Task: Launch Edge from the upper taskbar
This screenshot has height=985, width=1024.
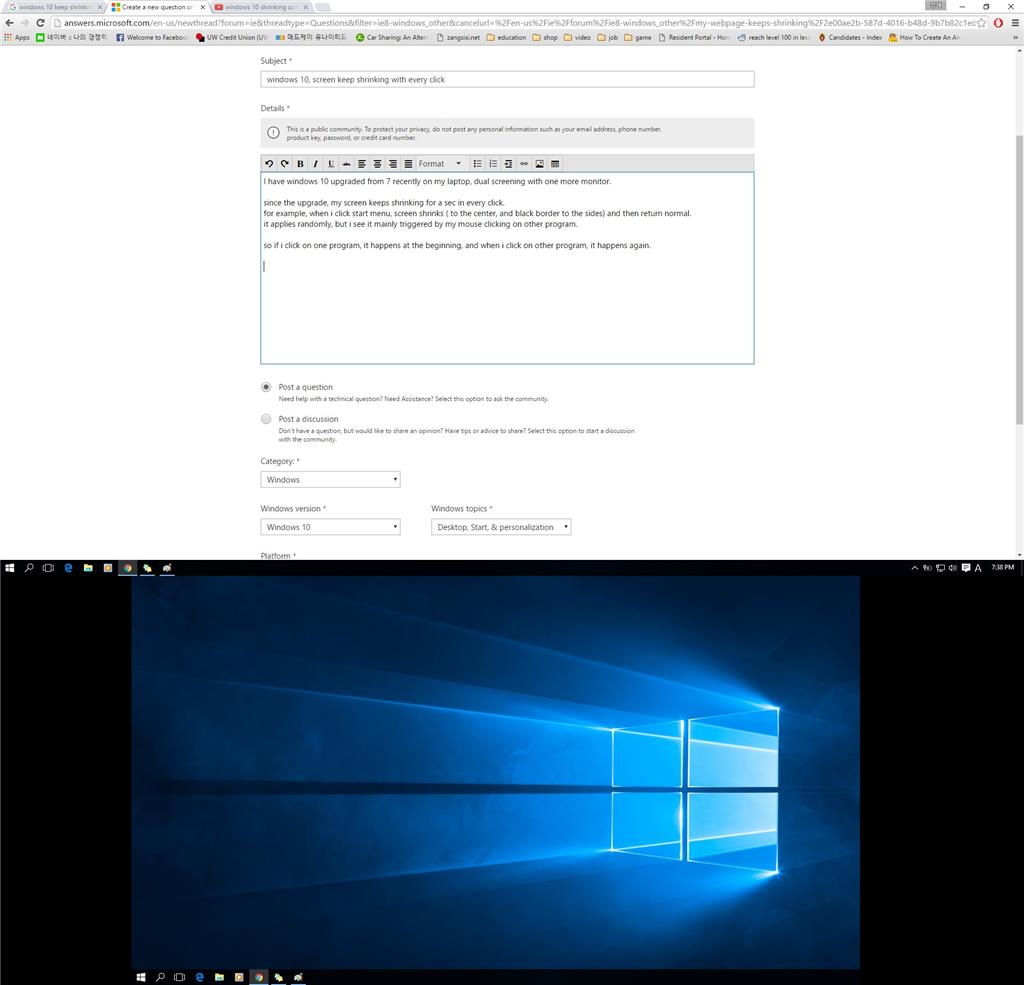Action: [x=68, y=568]
